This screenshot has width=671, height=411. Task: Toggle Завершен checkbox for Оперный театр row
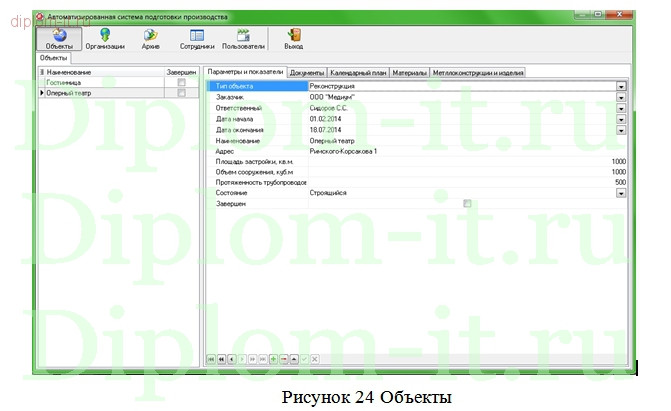pos(181,93)
